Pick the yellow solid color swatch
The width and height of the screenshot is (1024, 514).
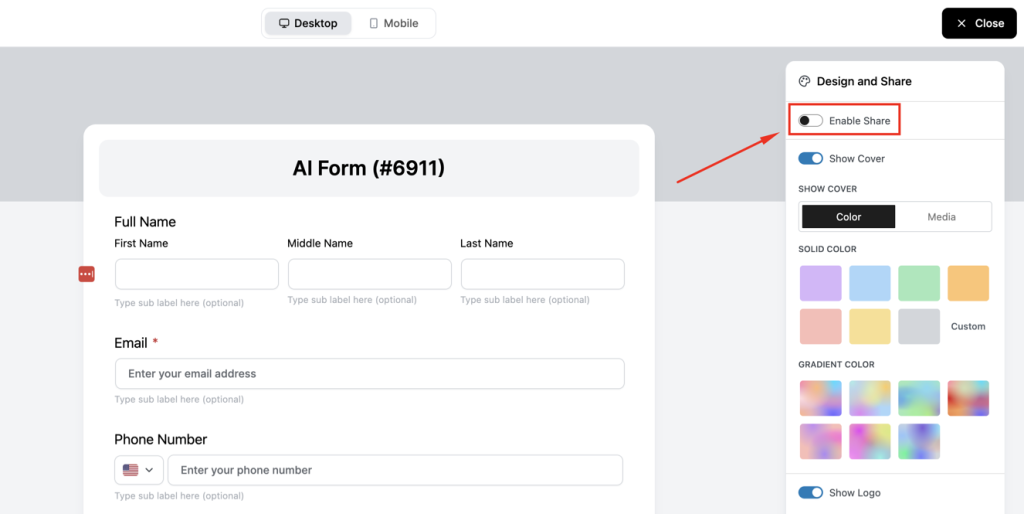coord(870,327)
